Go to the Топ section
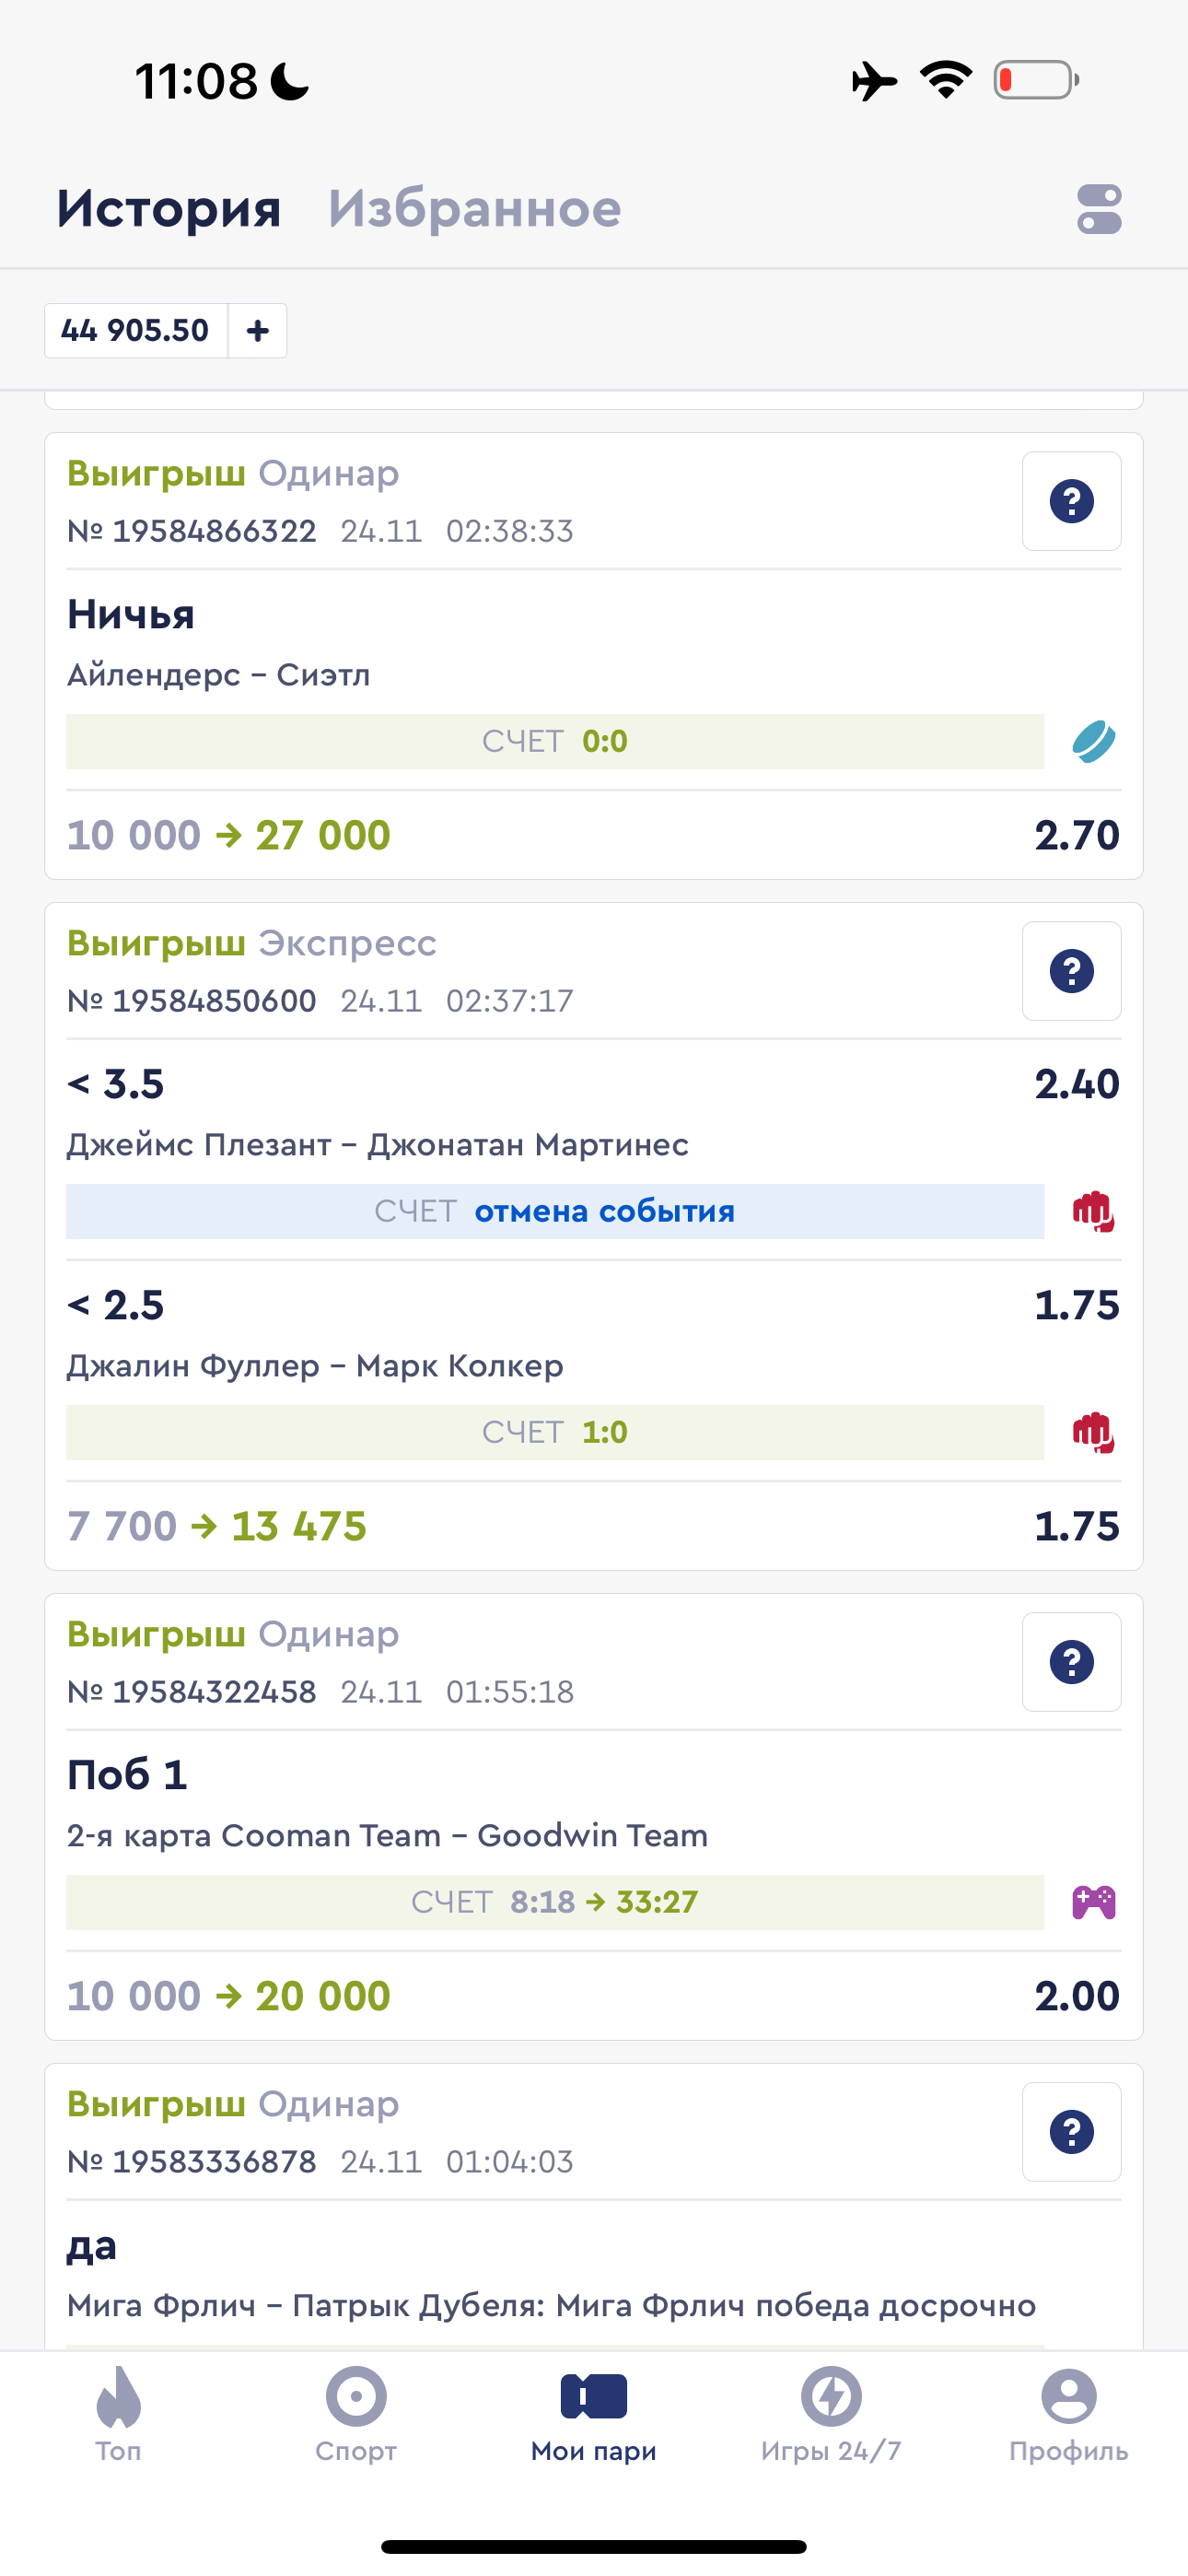The height and width of the screenshot is (2576, 1188). pyautogui.click(x=119, y=2414)
